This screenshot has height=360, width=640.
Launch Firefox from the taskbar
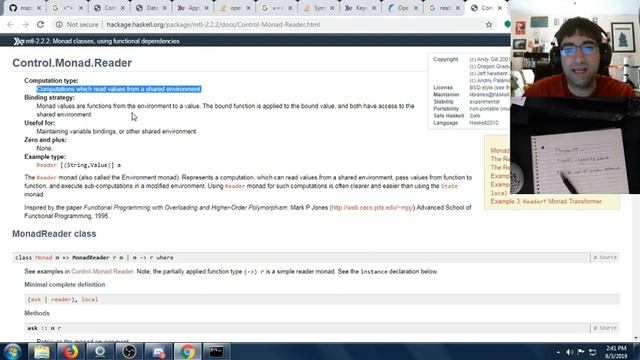71,351
